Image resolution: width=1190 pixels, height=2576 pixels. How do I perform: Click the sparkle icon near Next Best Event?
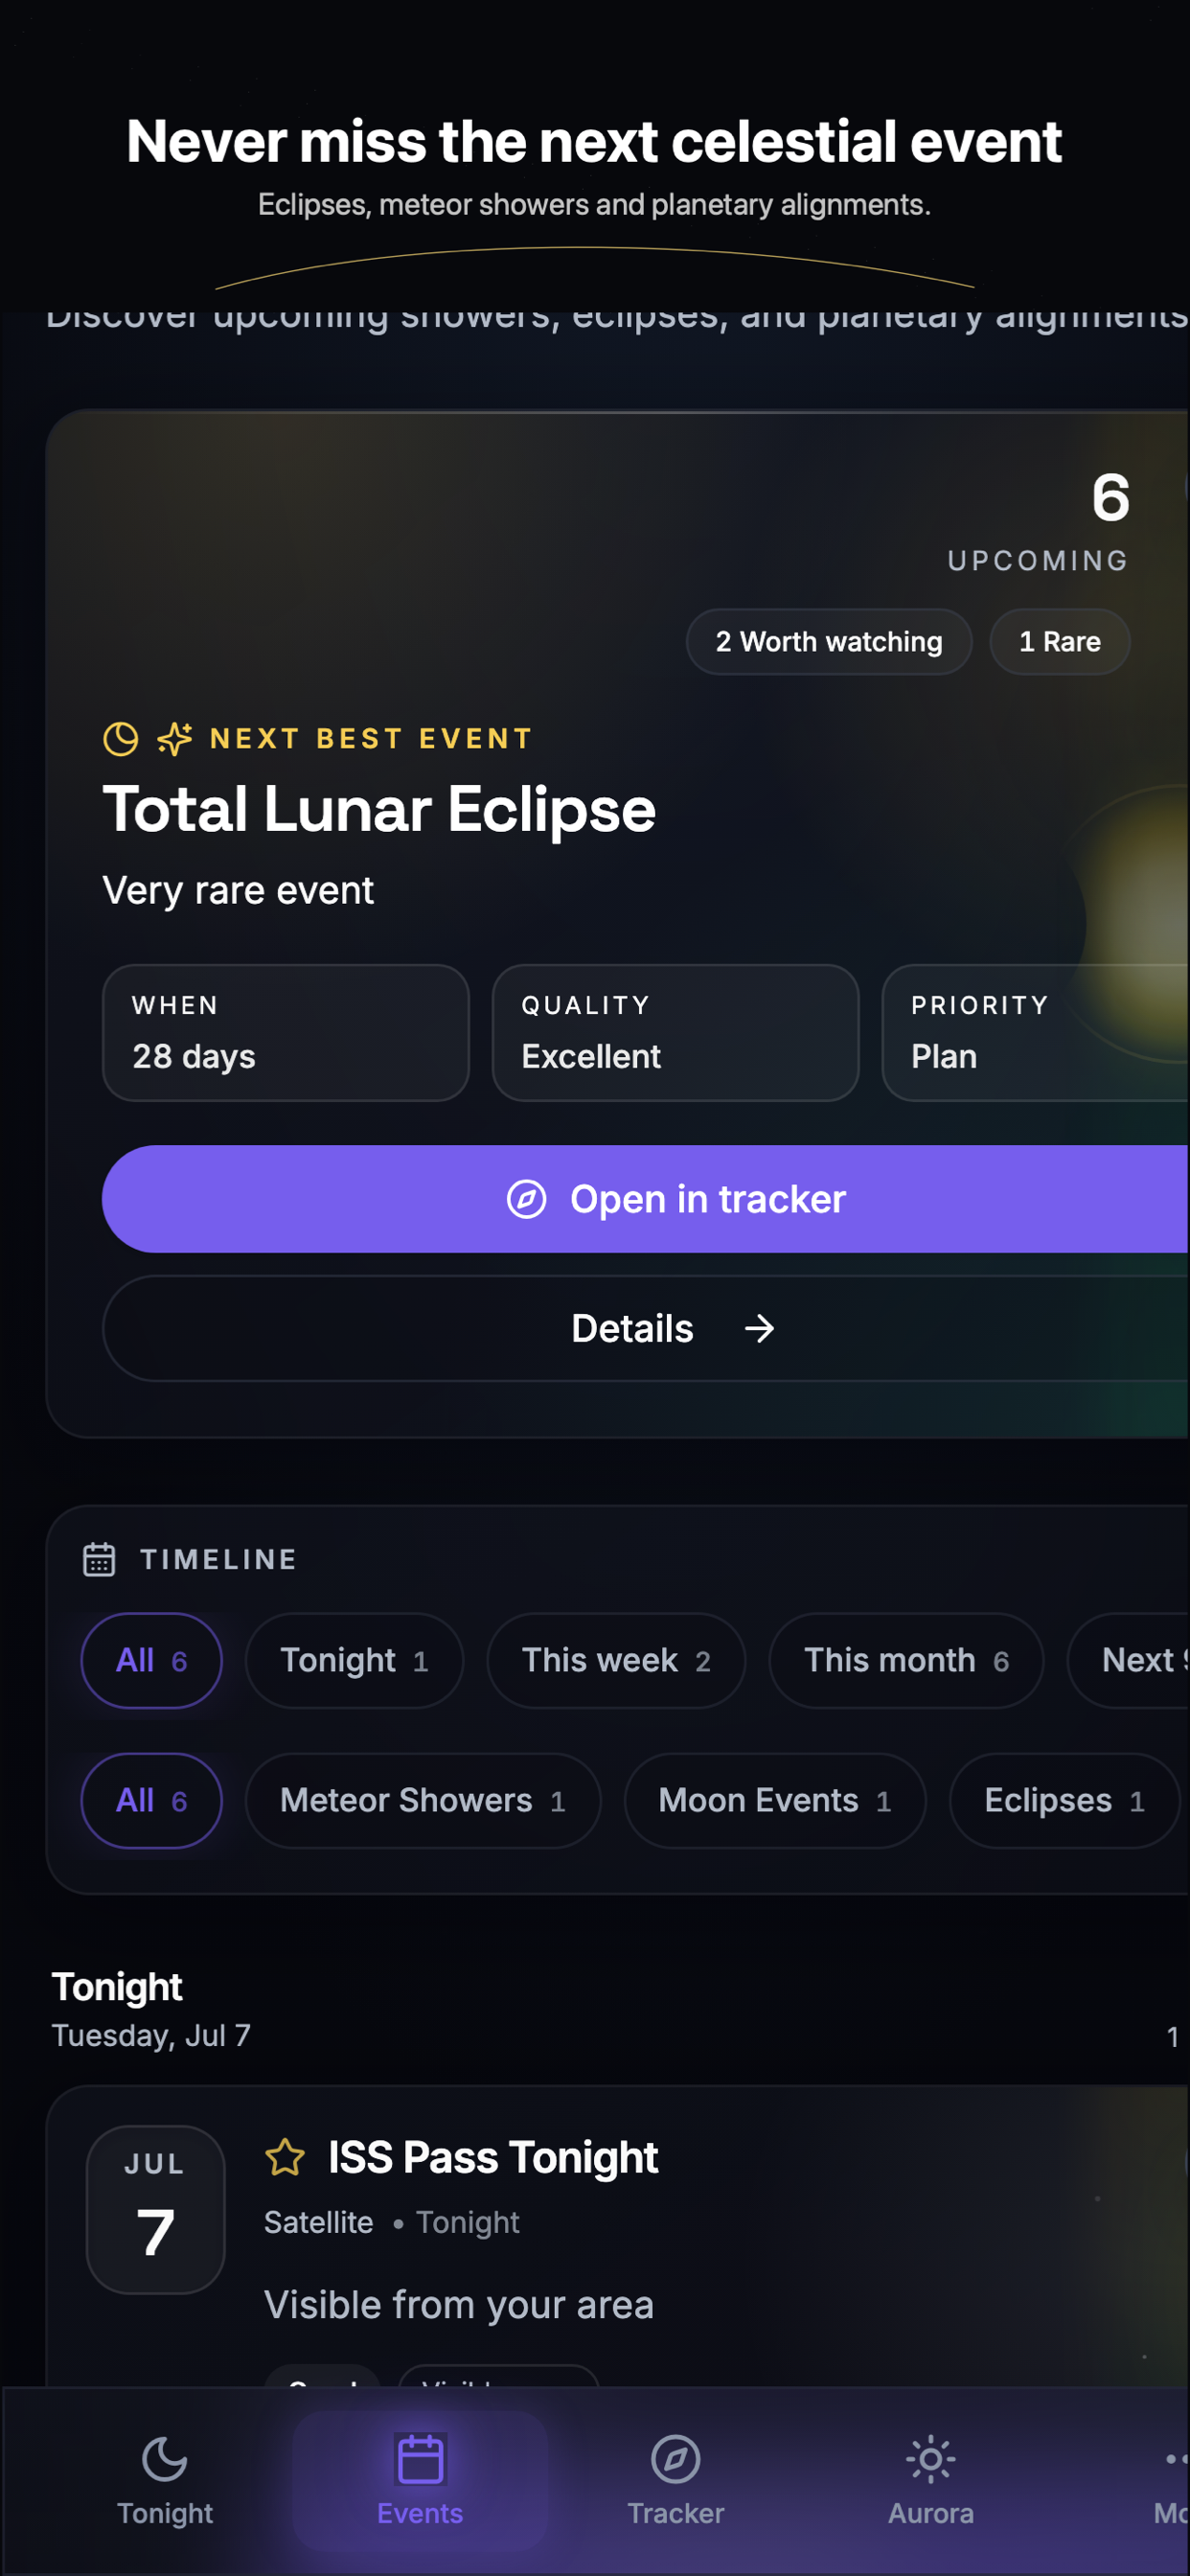[x=175, y=739]
